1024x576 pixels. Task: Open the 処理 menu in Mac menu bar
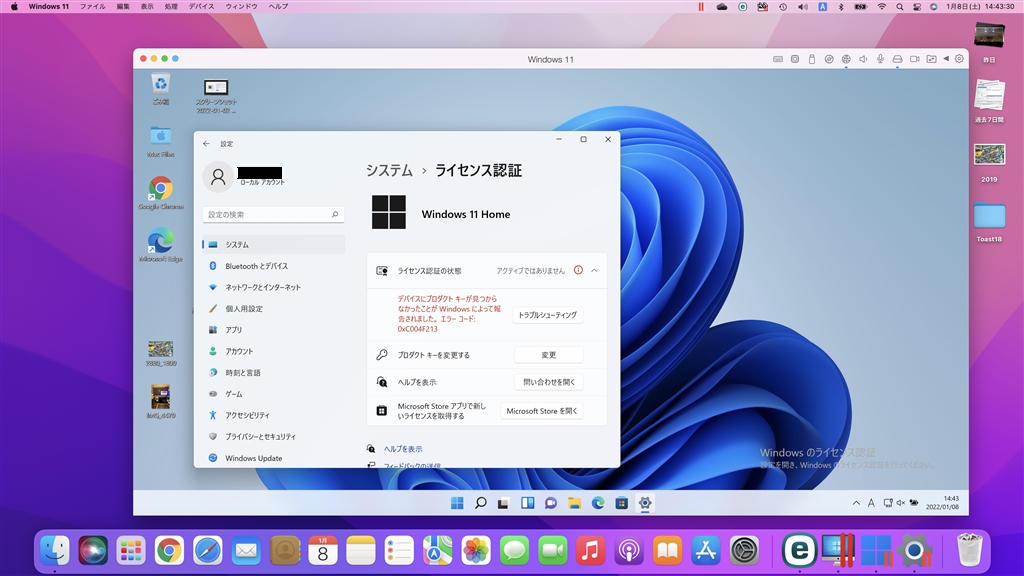[171, 7]
